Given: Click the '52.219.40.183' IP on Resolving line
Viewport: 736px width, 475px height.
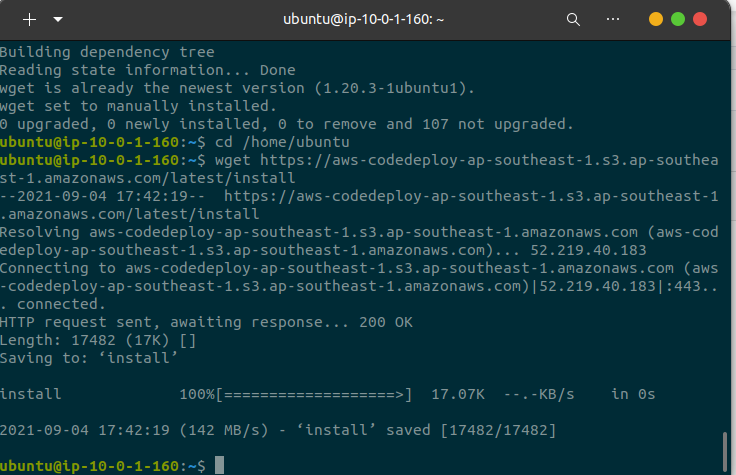Looking at the screenshot, I should click(x=588, y=250).
